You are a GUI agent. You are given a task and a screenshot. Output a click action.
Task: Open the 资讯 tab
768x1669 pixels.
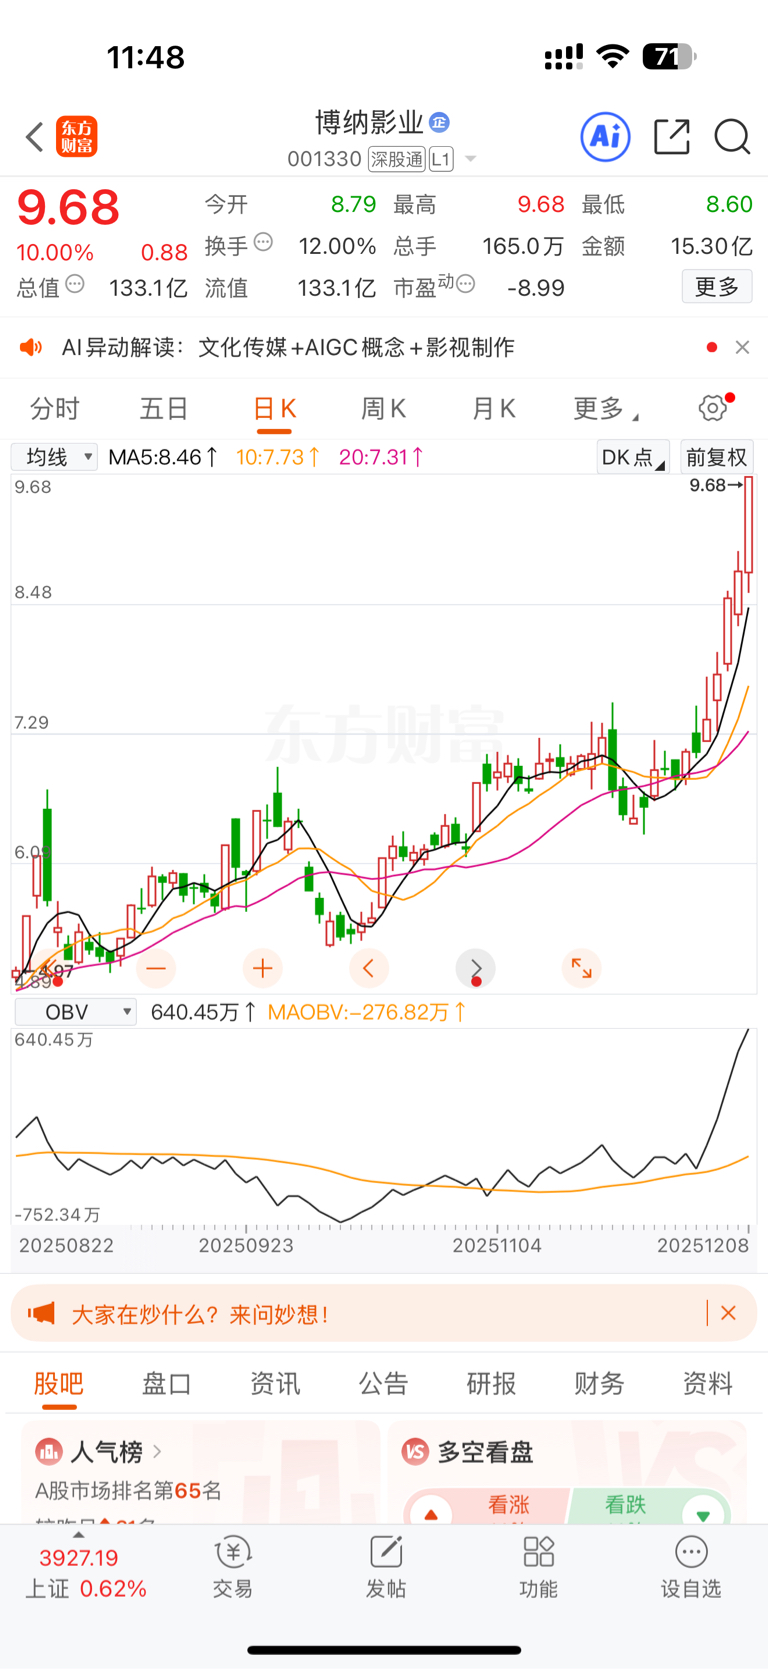(275, 1383)
